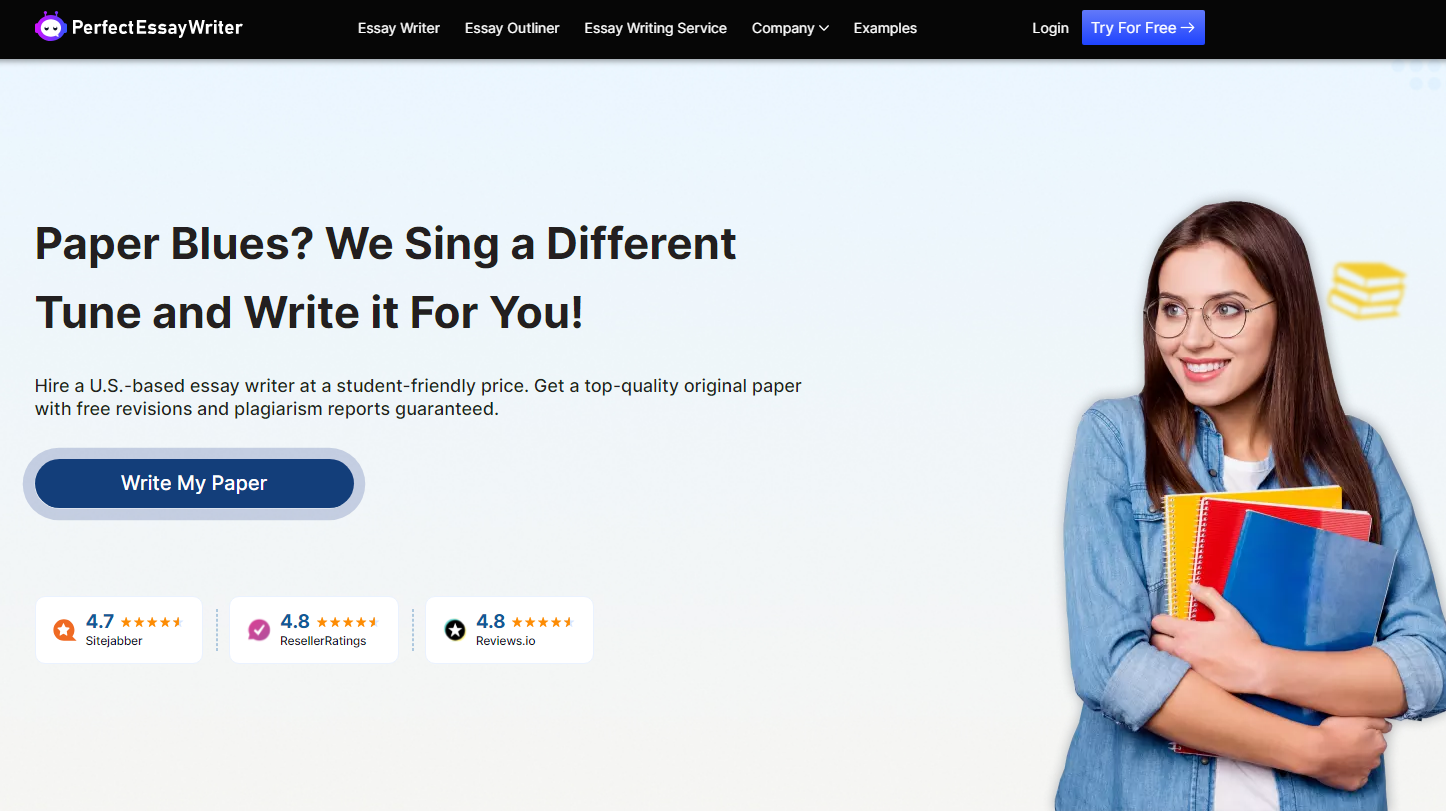
Task: Click the ResellerRatings pink checkmark icon
Action: tap(259, 630)
